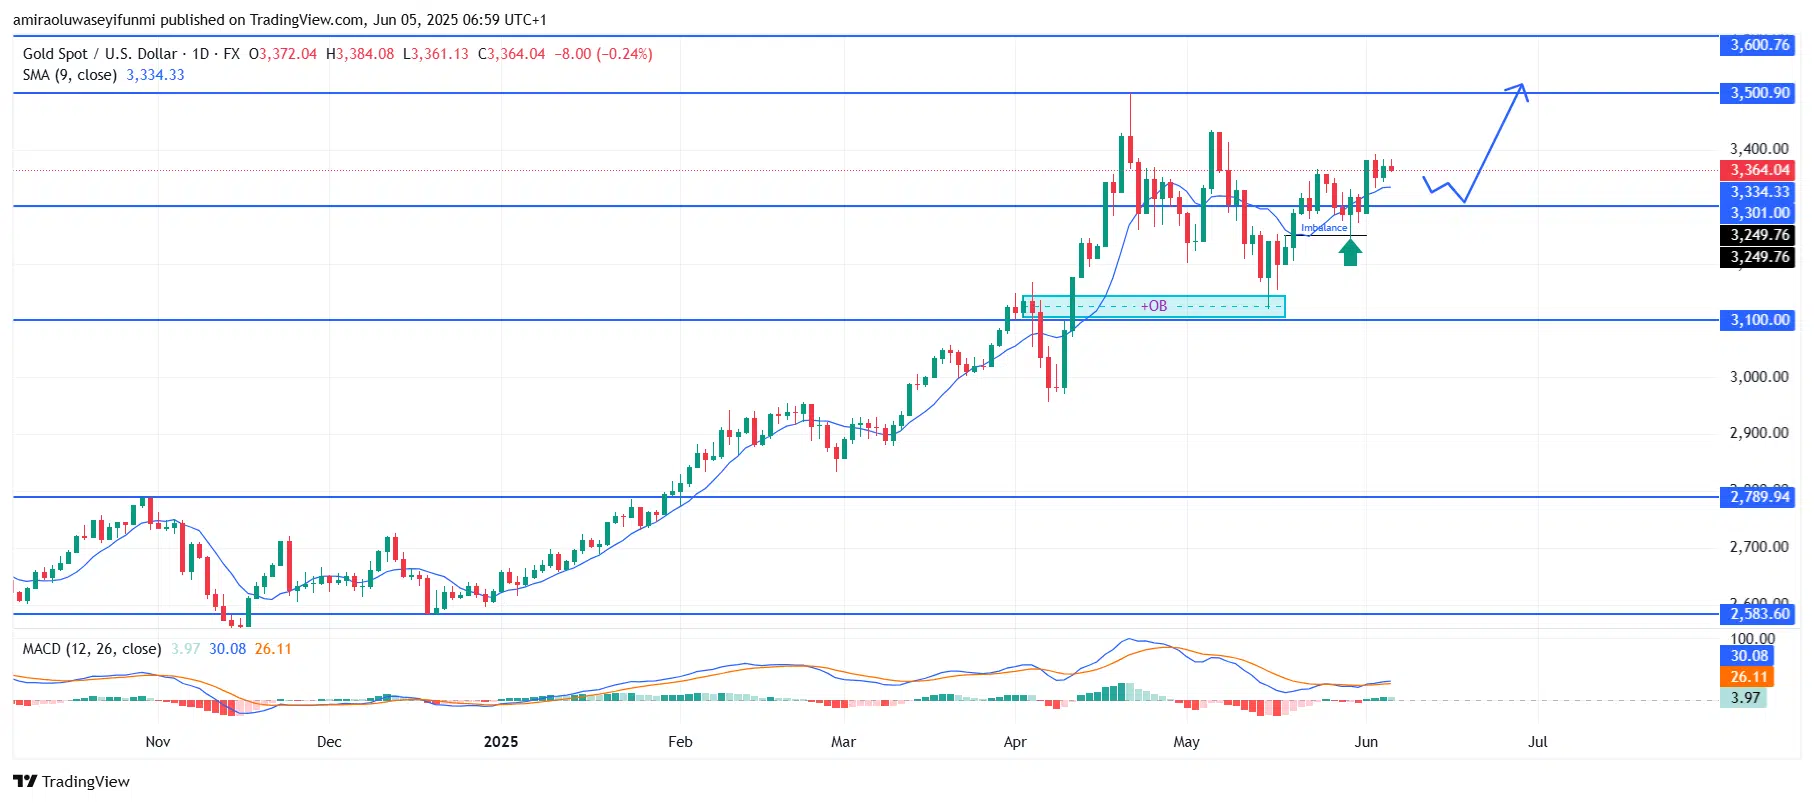Click the Jun label on time axis
Screen dimensions: 1814x803
1366,742
